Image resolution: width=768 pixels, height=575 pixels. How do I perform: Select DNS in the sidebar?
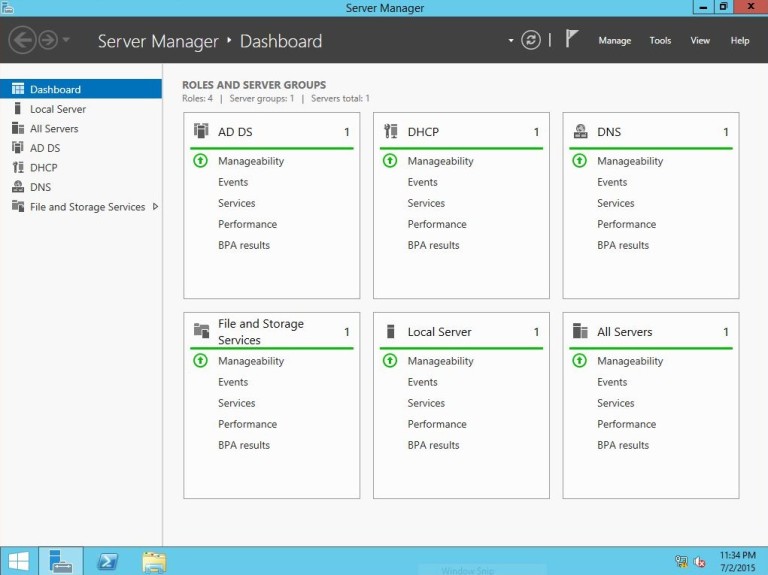[x=81, y=187]
